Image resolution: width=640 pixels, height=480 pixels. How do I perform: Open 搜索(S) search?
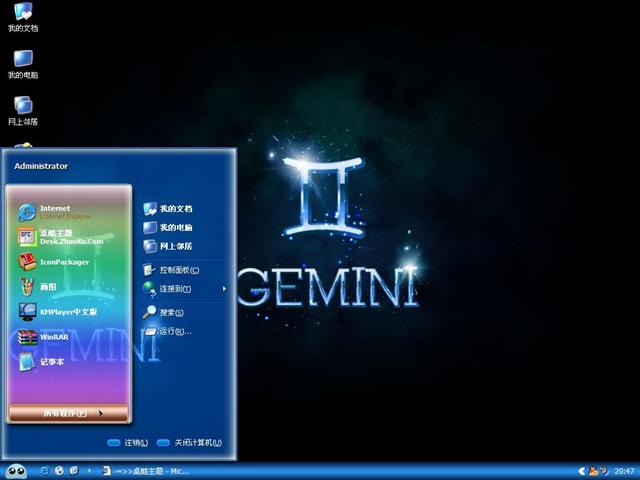coord(163,312)
